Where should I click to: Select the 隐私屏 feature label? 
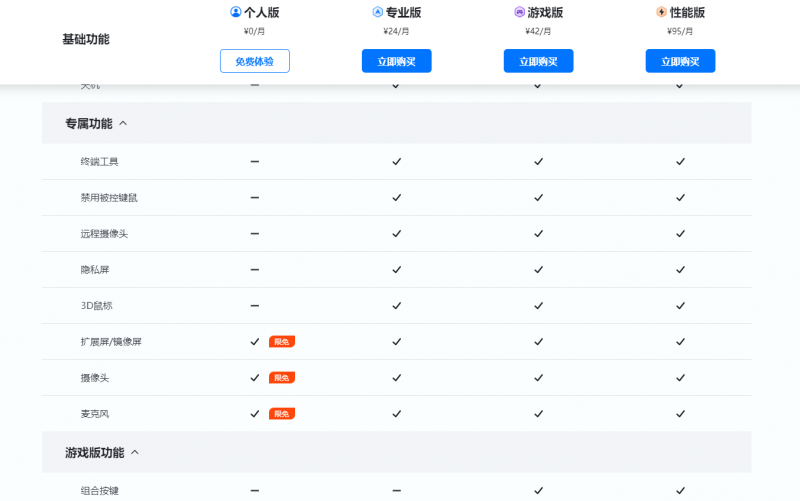(95, 270)
